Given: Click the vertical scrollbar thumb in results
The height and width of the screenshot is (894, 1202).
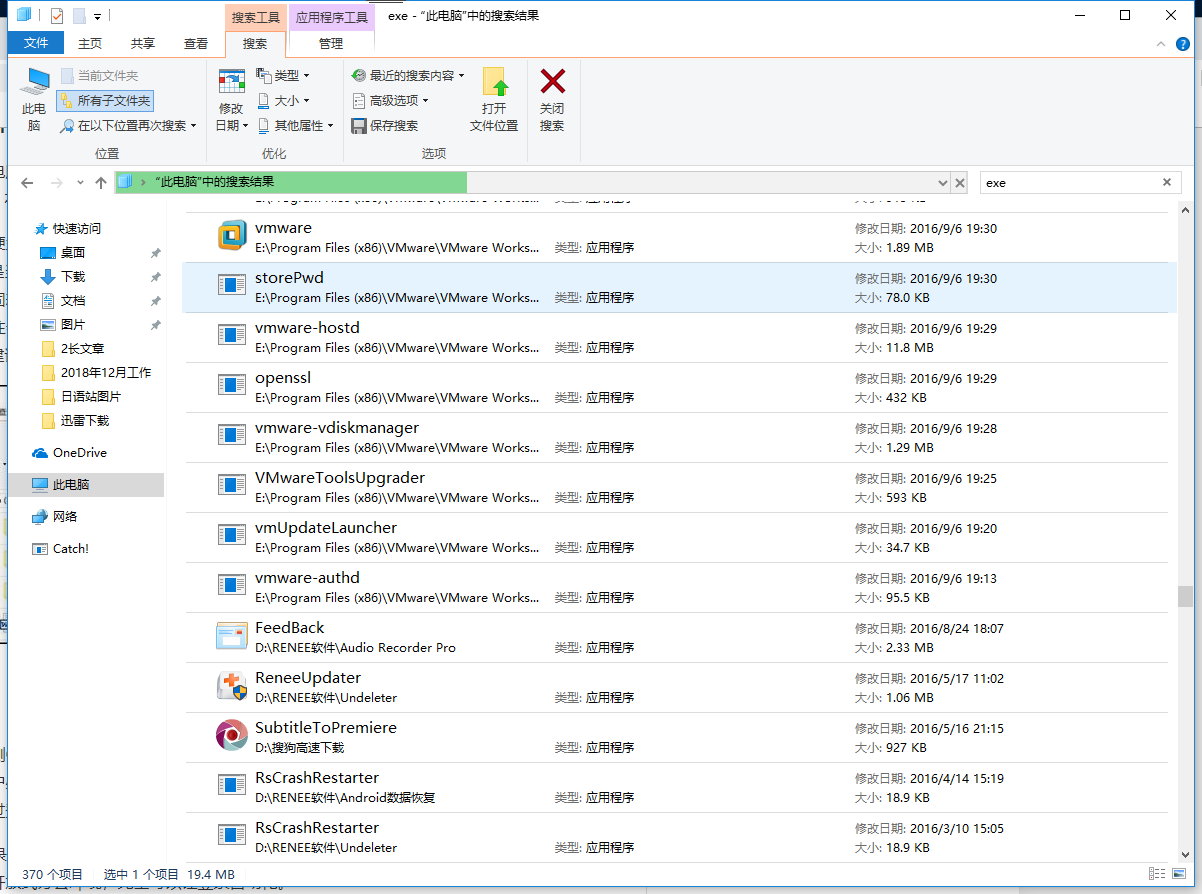Looking at the screenshot, I should tap(1185, 596).
